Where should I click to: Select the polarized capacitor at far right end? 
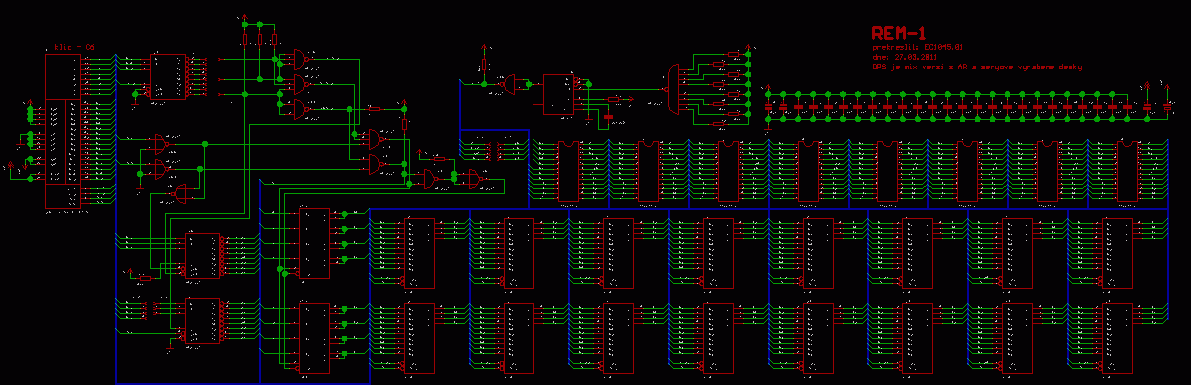[x=1167, y=108]
